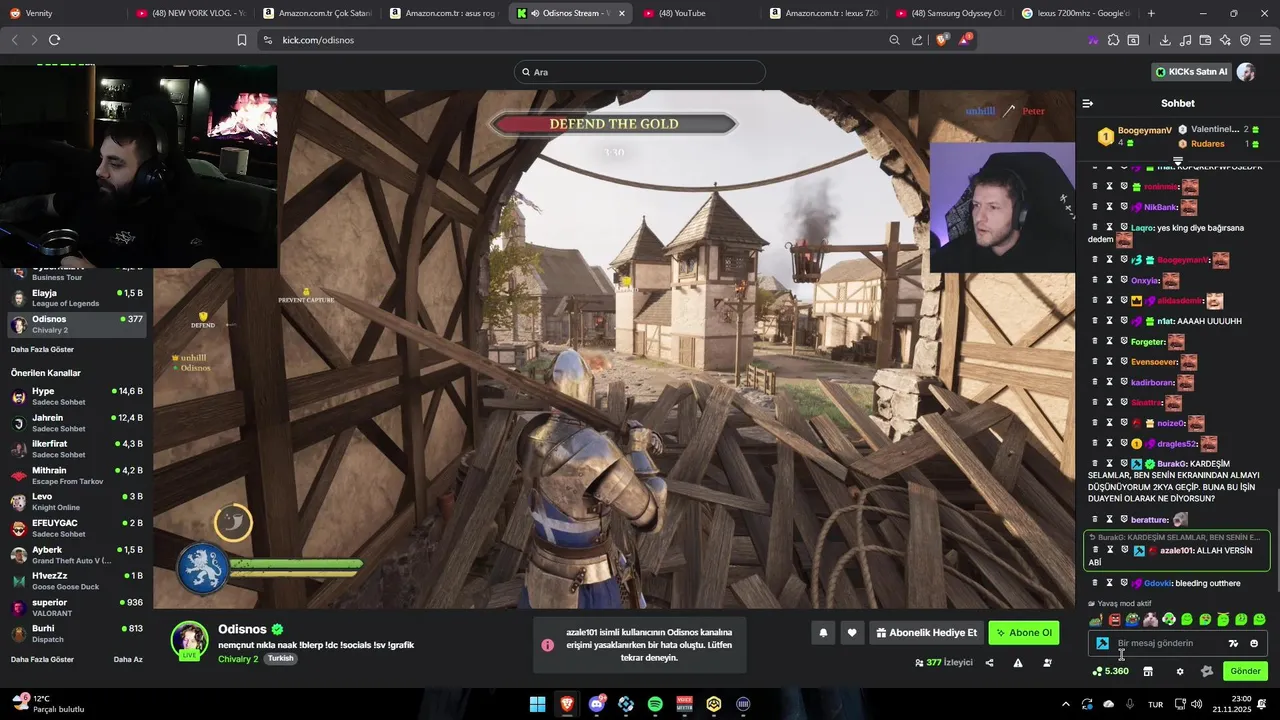Switch to the Amazon asus rog tab

click(441, 13)
